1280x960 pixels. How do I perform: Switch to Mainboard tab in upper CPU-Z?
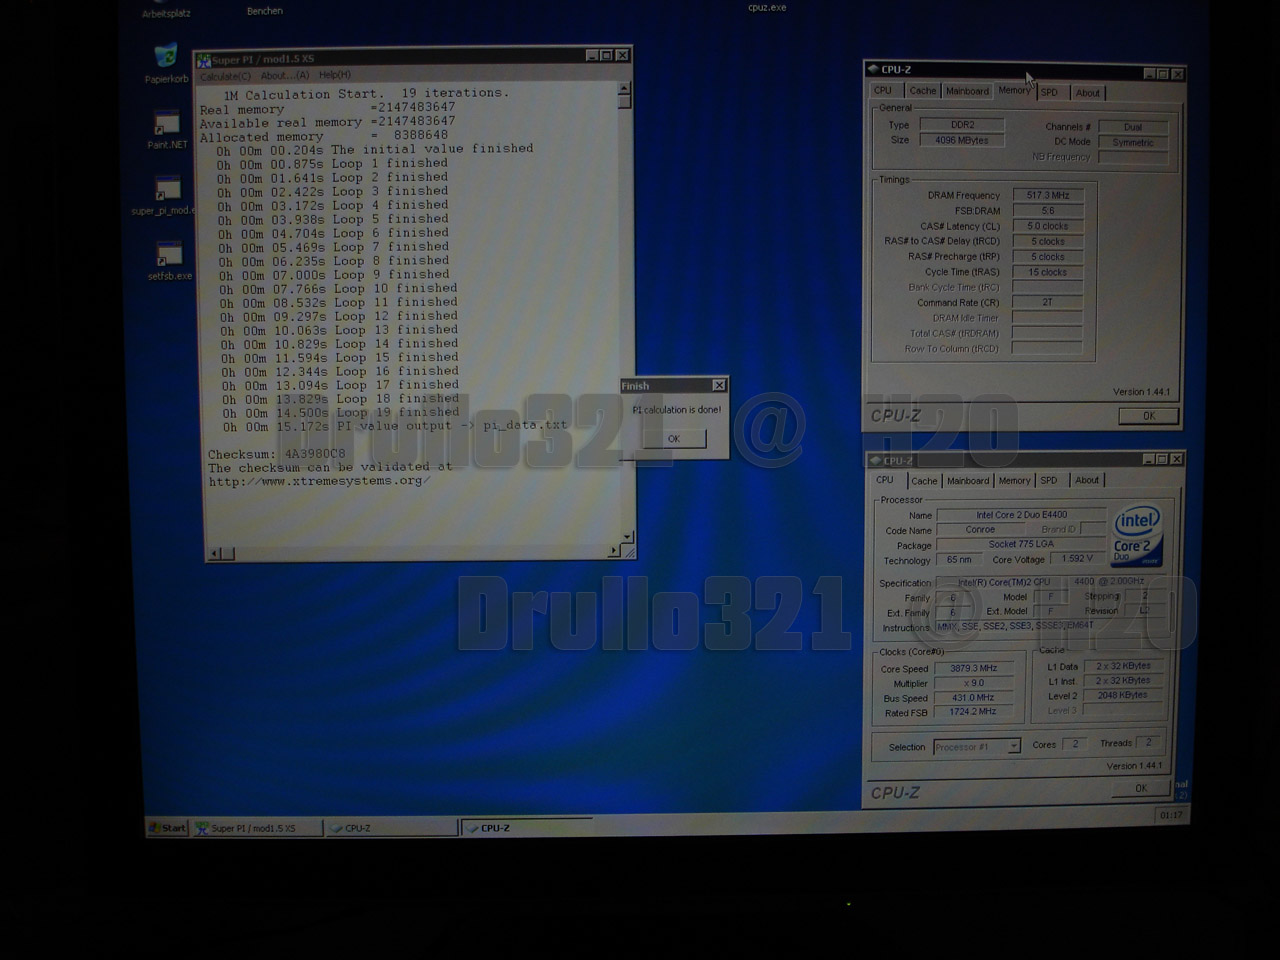pos(967,91)
